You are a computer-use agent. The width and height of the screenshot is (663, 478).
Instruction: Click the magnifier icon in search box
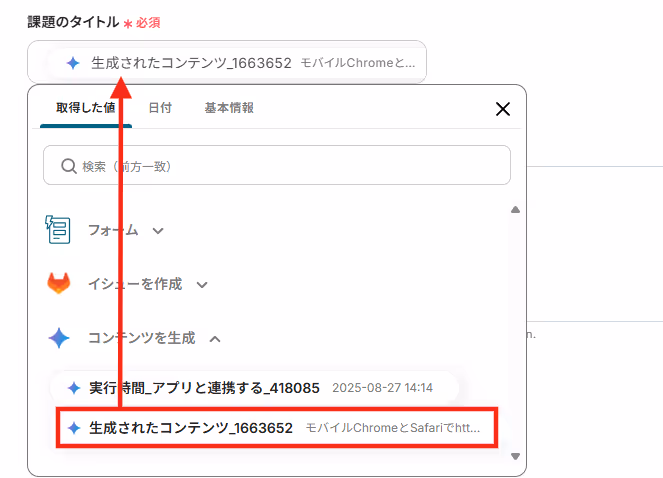coord(68,166)
